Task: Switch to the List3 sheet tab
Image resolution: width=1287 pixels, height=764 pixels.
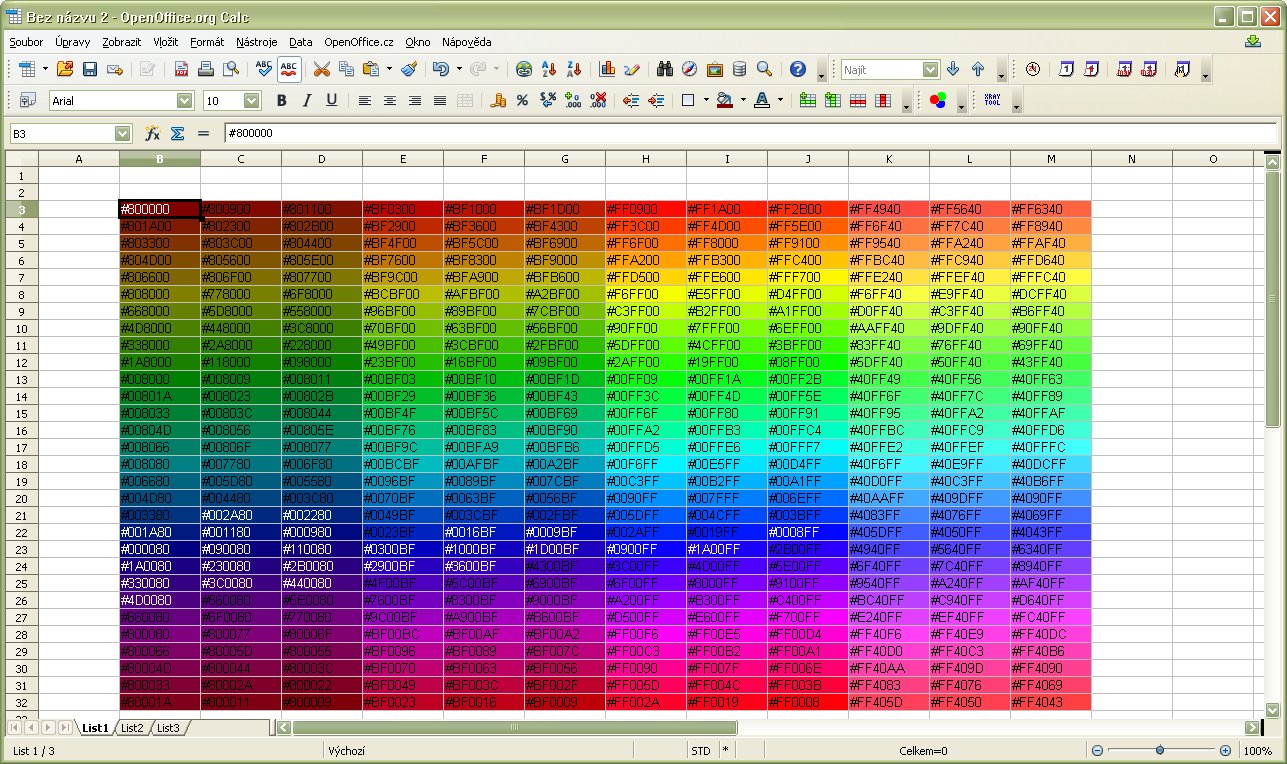Action: [x=168, y=728]
